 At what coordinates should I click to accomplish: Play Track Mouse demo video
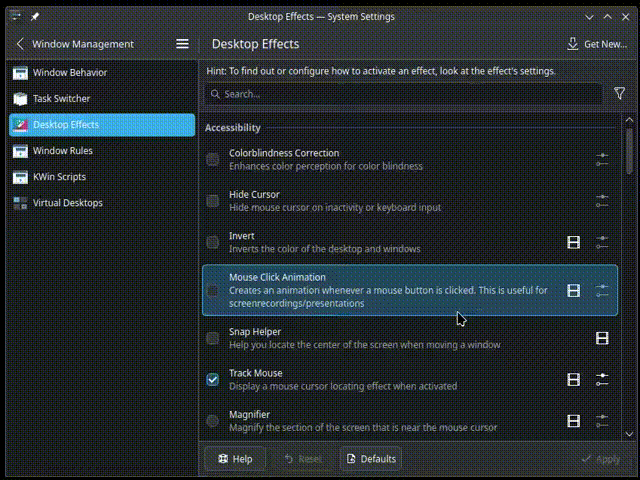[x=573, y=380]
